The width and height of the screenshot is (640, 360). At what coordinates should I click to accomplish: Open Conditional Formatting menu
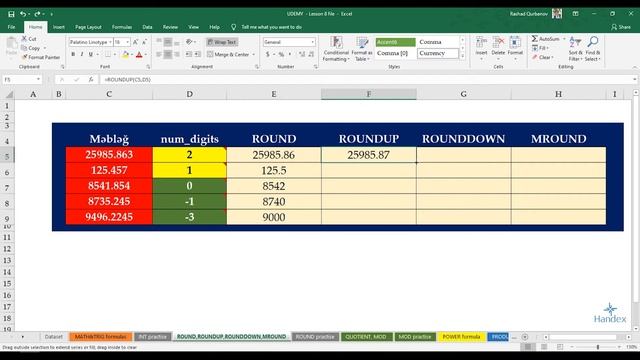point(336,49)
